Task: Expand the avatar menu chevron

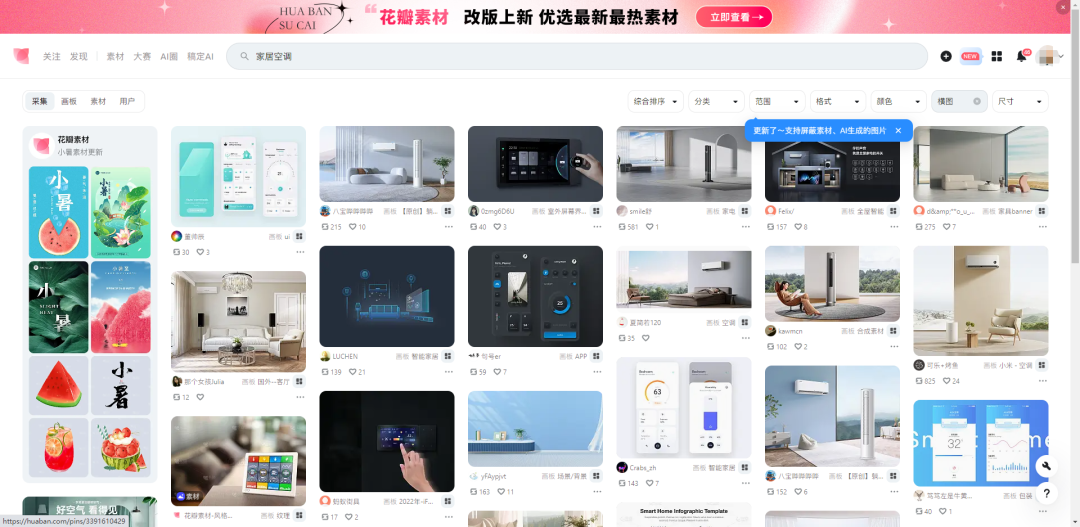Action: pyautogui.click(x=1061, y=56)
